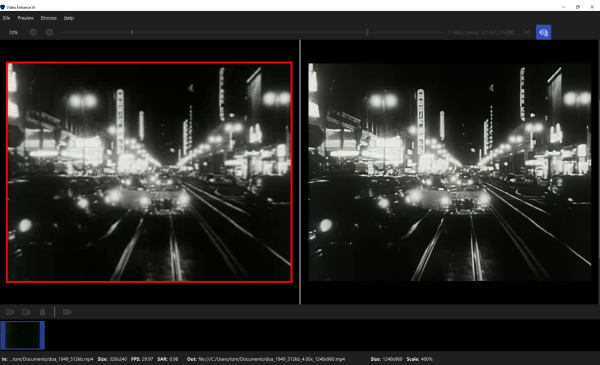Open the Preview menu
The width and height of the screenshot is (600, 365).
pos(26,18)
